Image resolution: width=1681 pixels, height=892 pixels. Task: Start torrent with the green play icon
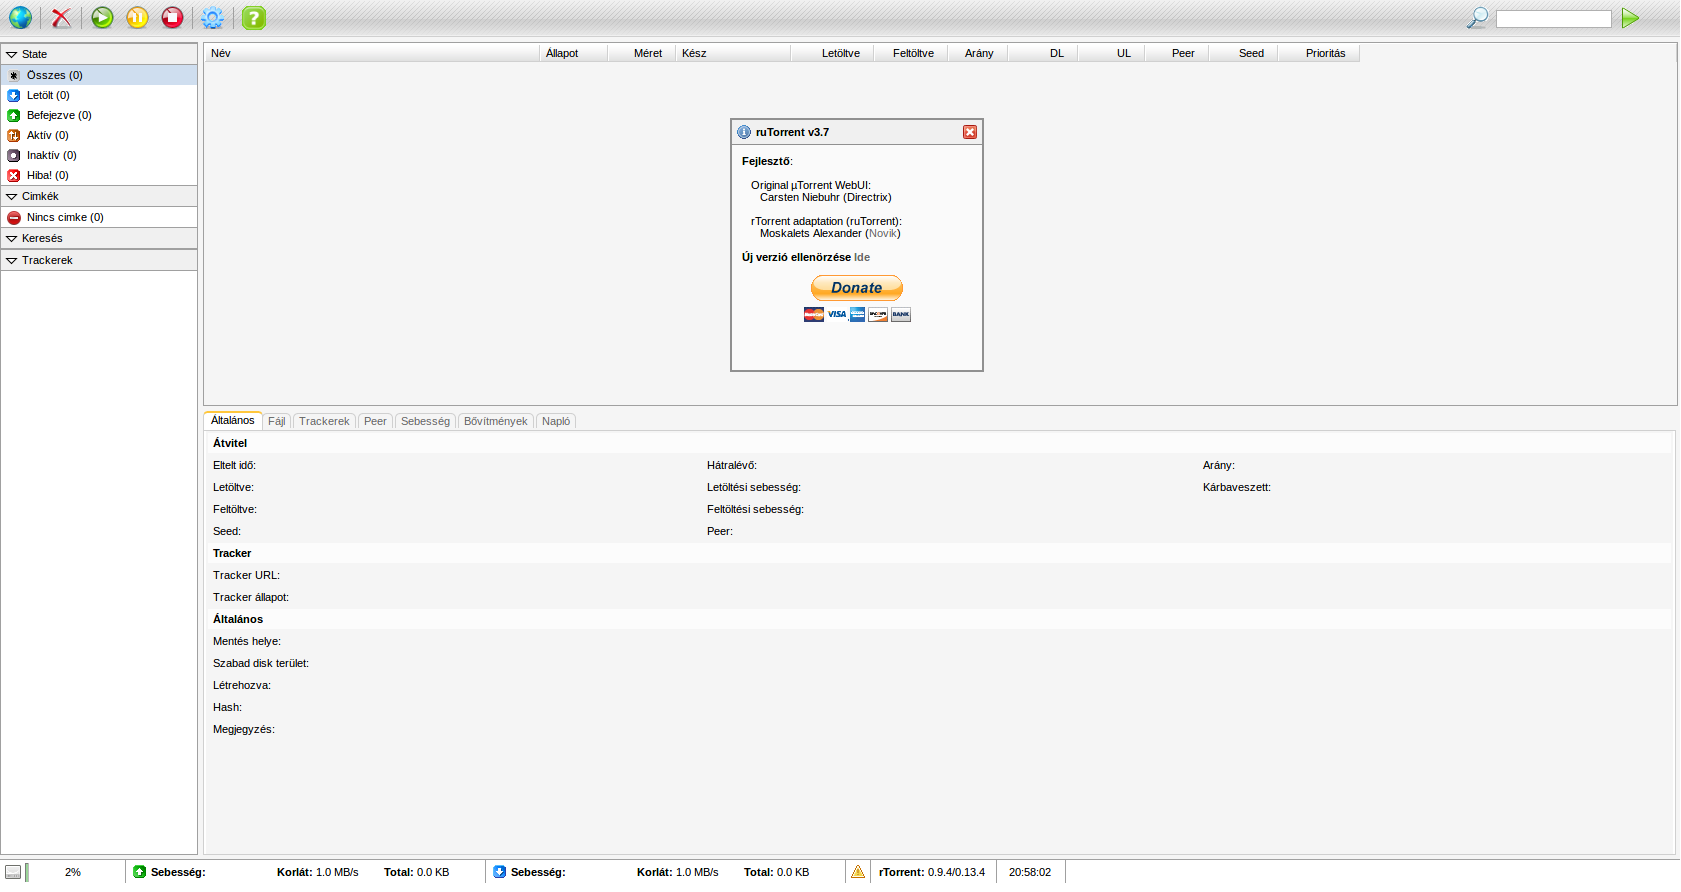coord(102,17)
